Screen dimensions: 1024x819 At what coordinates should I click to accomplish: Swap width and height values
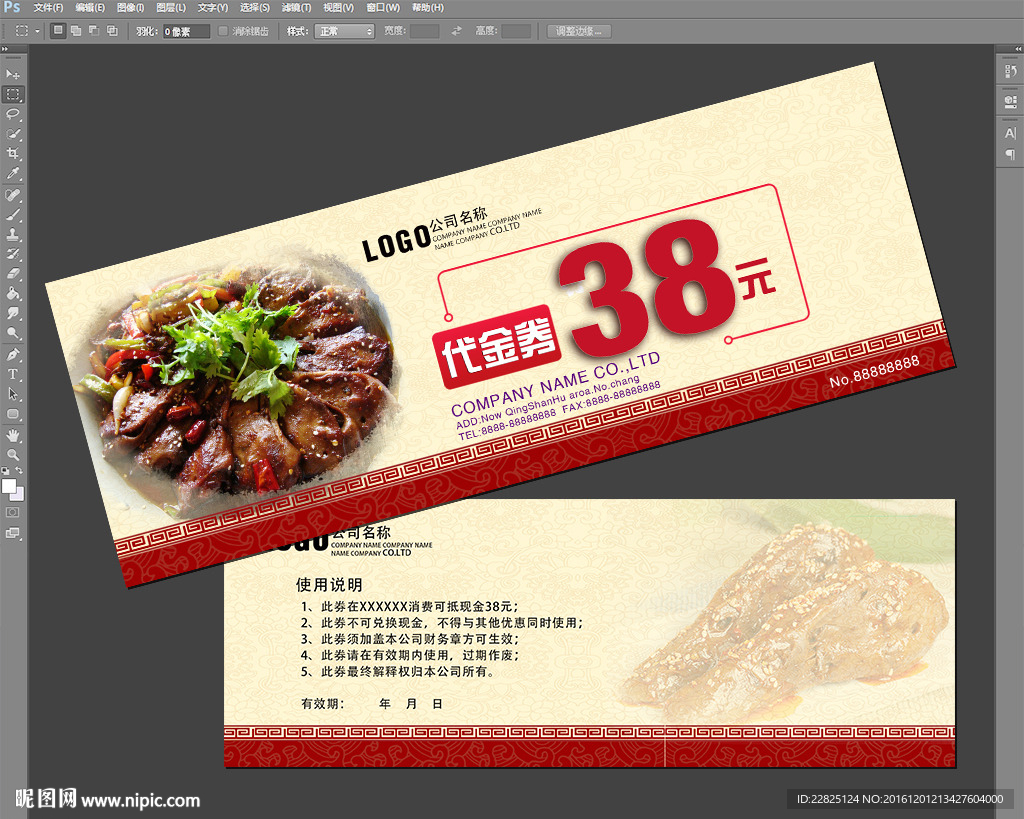click(x=456, y=31)
